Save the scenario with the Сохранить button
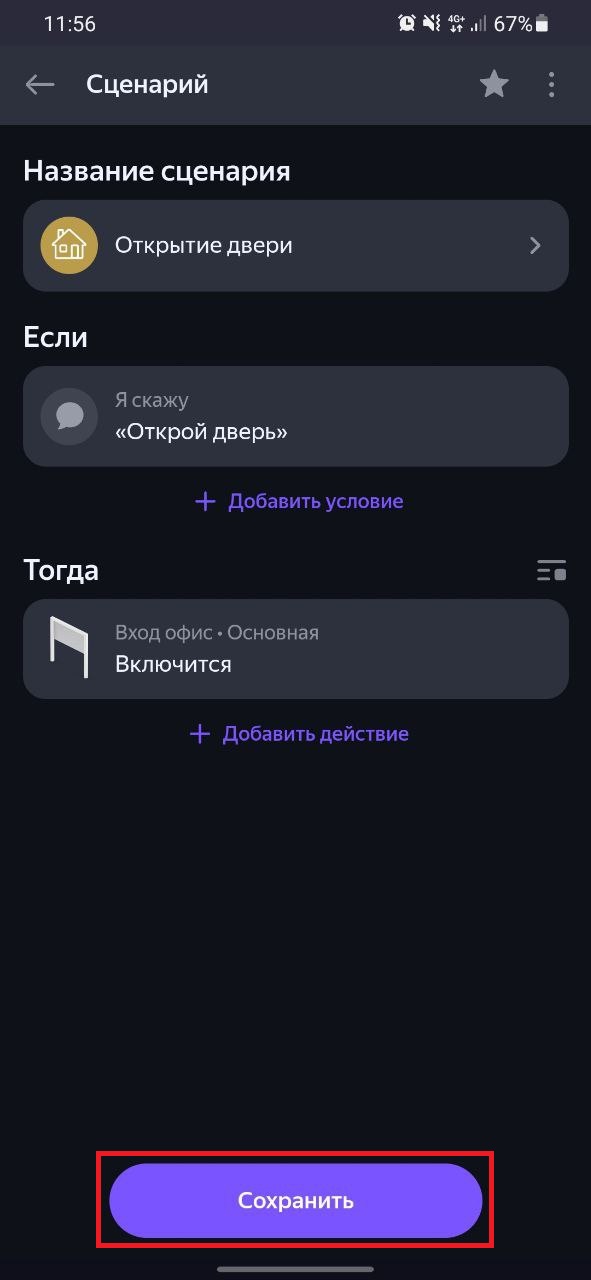The height and width of the screenshot is (1280, 591). click(x=296, y=1200)
